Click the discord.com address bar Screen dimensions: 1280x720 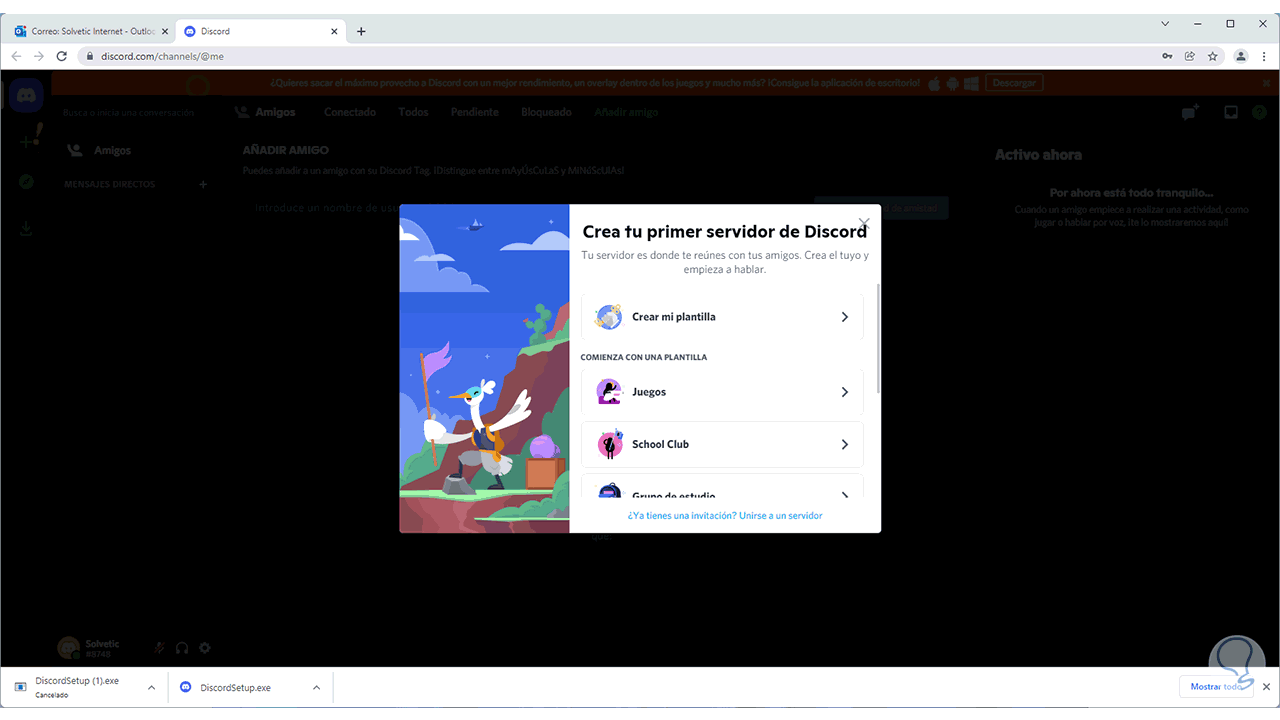pos(620,56)
